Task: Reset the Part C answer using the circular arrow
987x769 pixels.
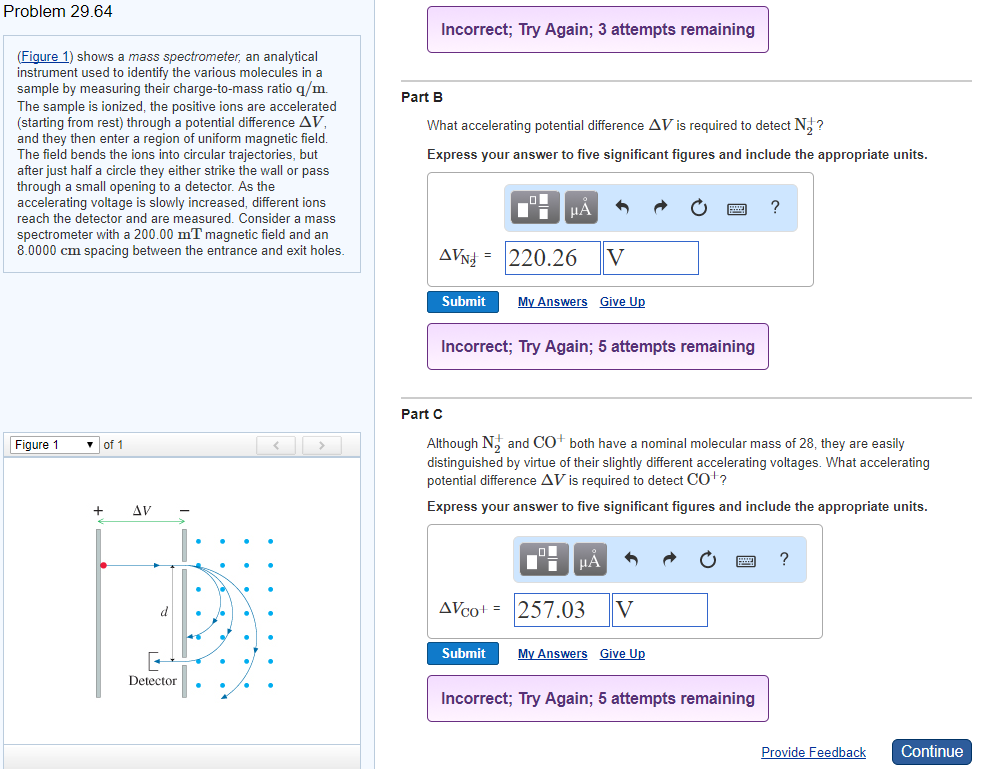Action: pos(707,559)
